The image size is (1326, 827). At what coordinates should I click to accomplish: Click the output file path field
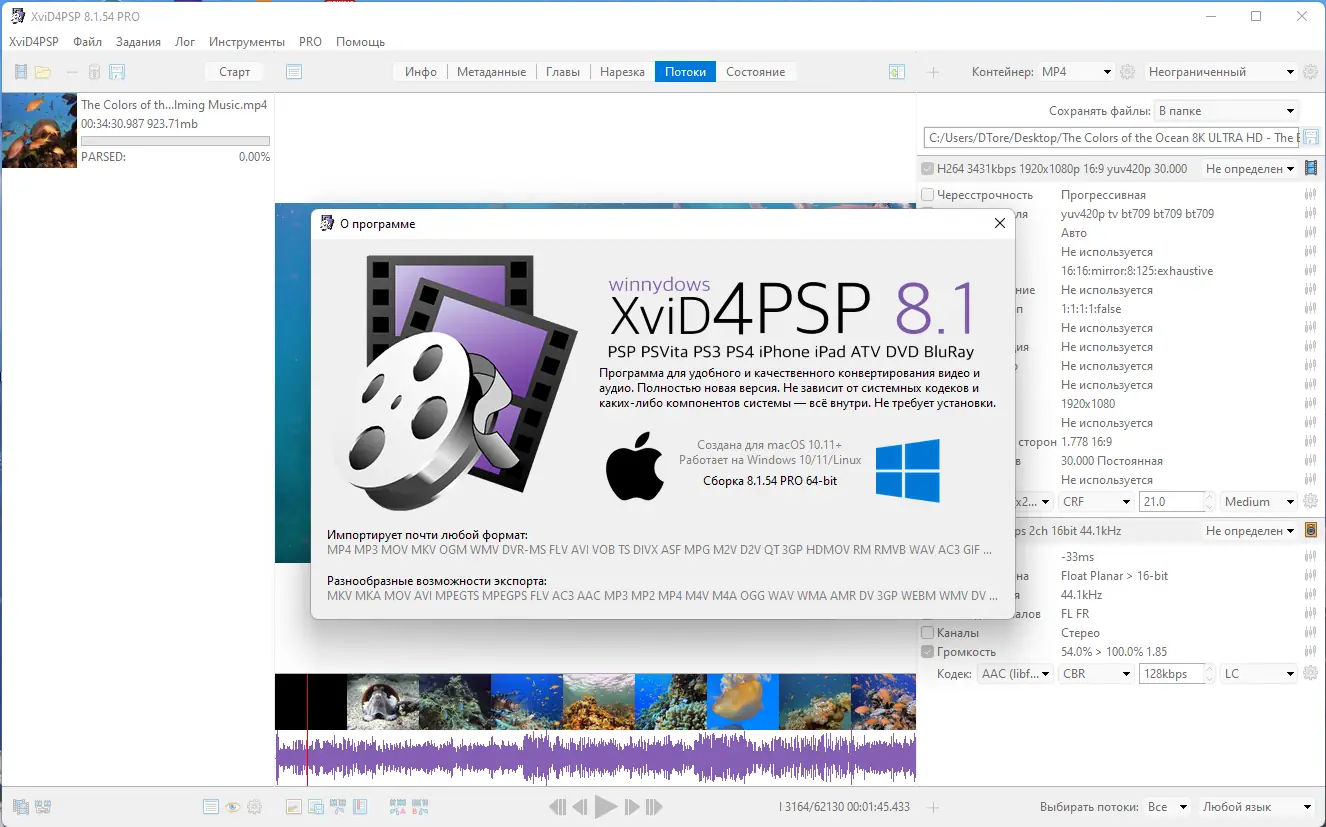pos(1110,138)
